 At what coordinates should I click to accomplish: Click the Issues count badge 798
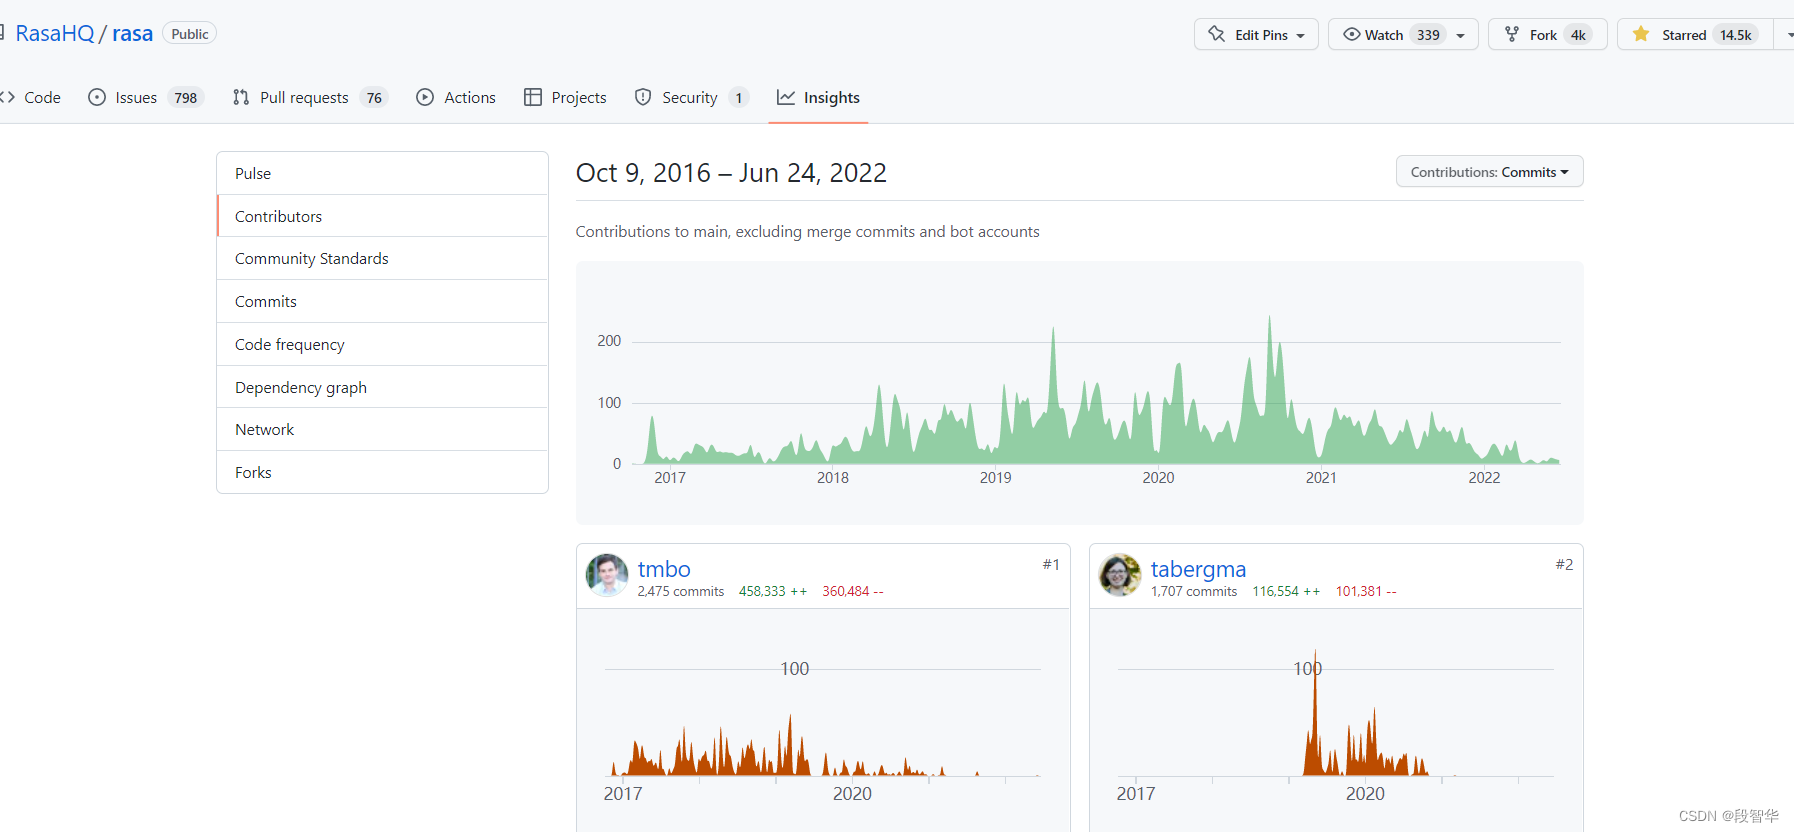tap(185, 97)
